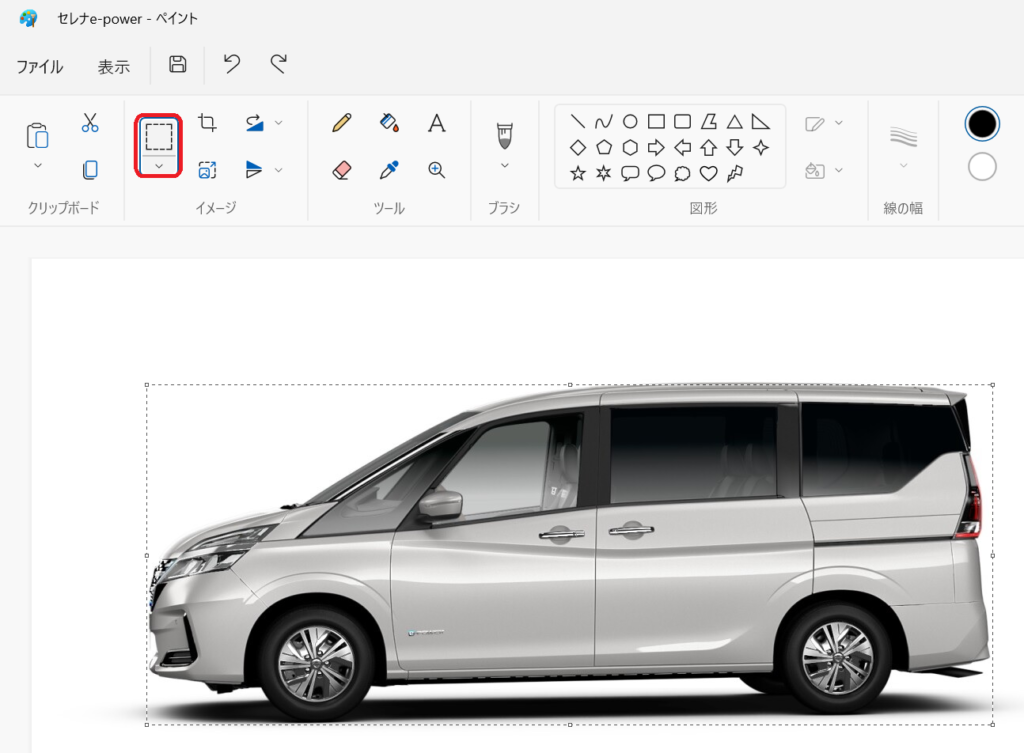
Task: Pick the Color picker eyedropper tool
Action: click(x=389, y=170)
